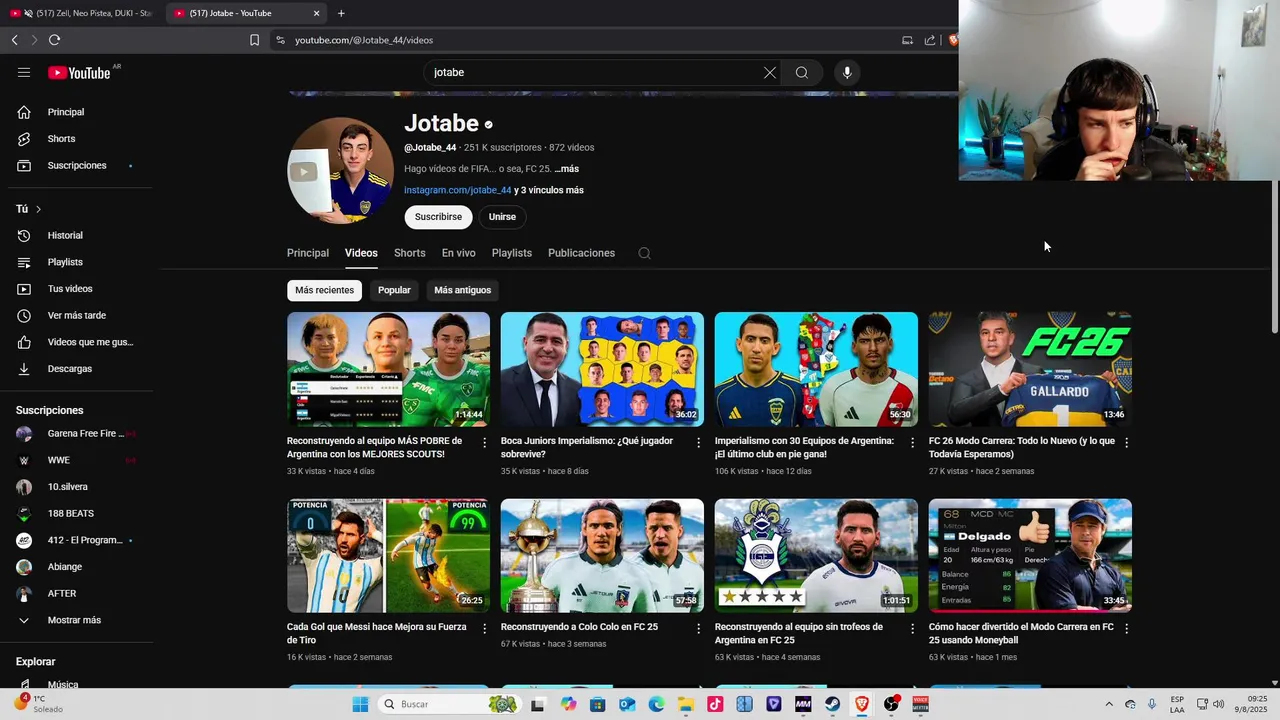Select Más antiguos filter chip
The height and width of the screenshot is (720, 1280).
[462, 290]
